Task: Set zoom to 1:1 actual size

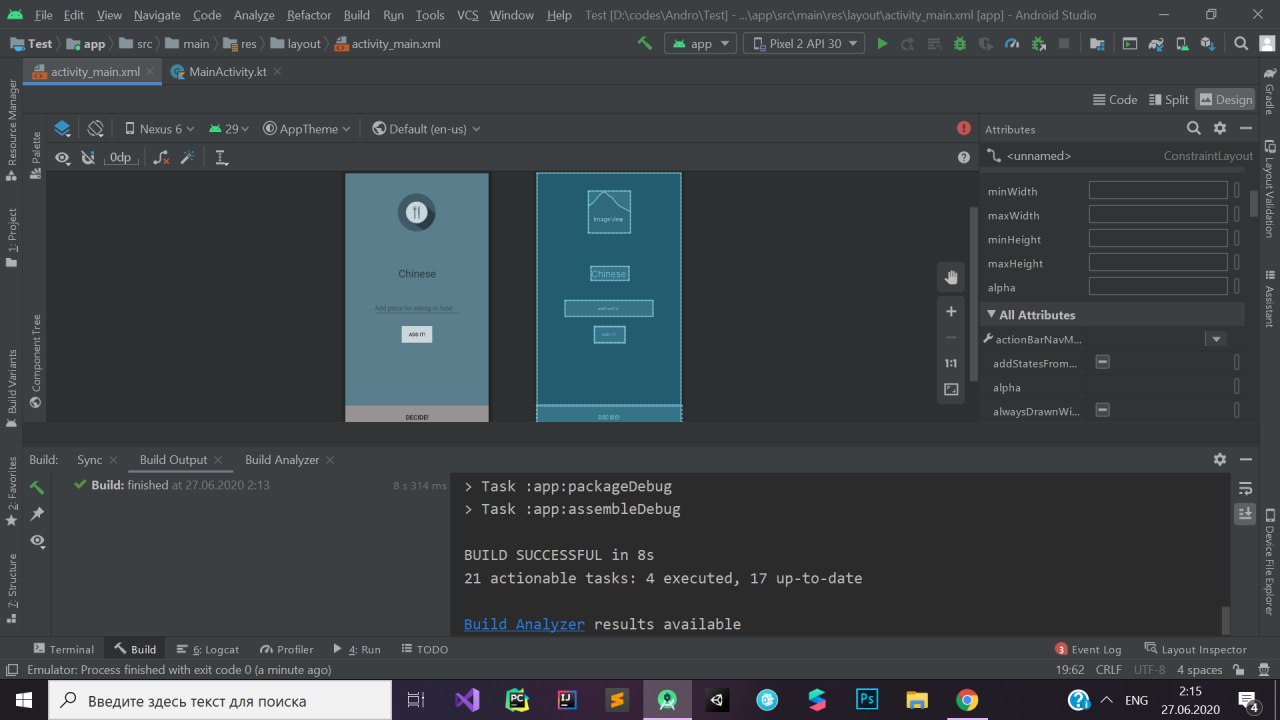Action: tap(951, 364)
